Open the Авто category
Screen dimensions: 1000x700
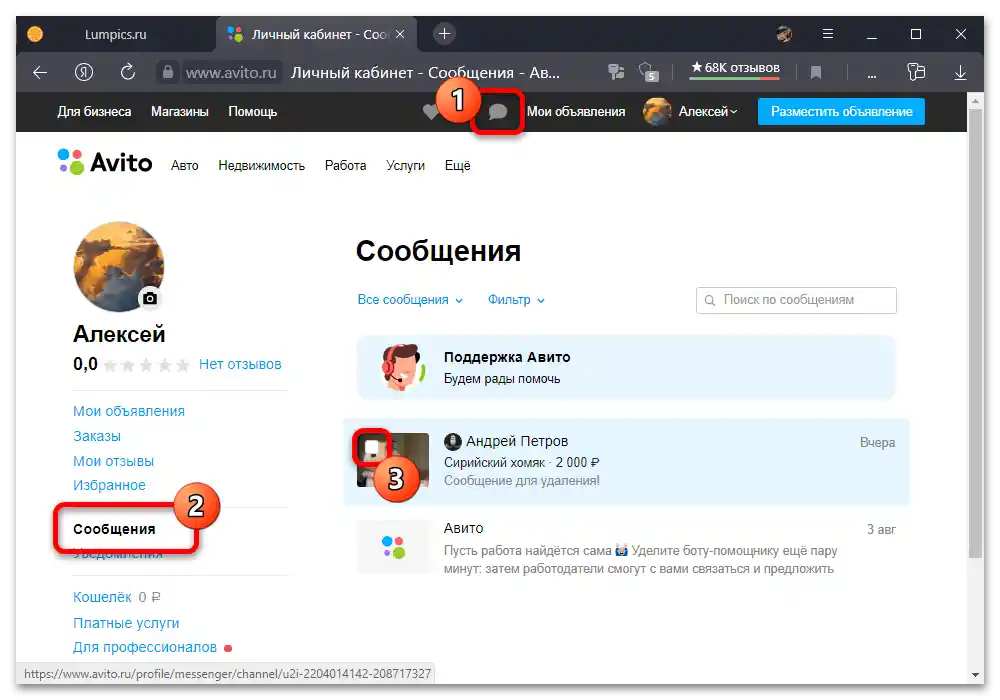(184, 166)
